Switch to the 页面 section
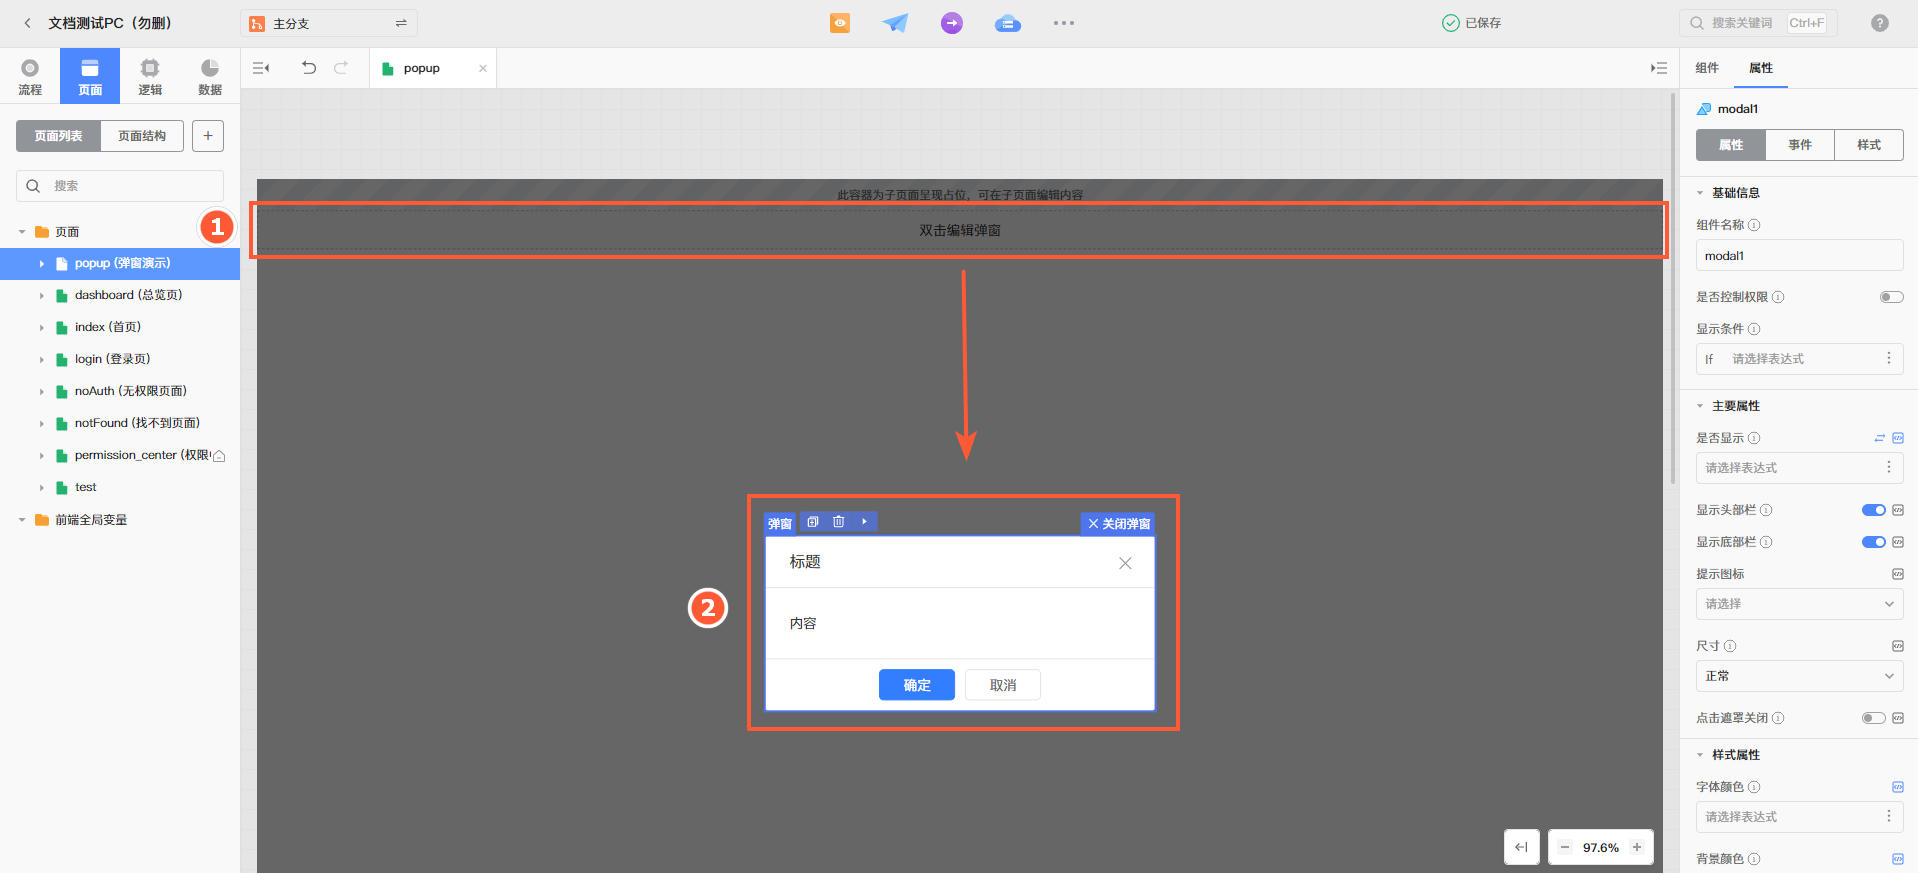The image size is (1918, 873). tap(90, 77)
